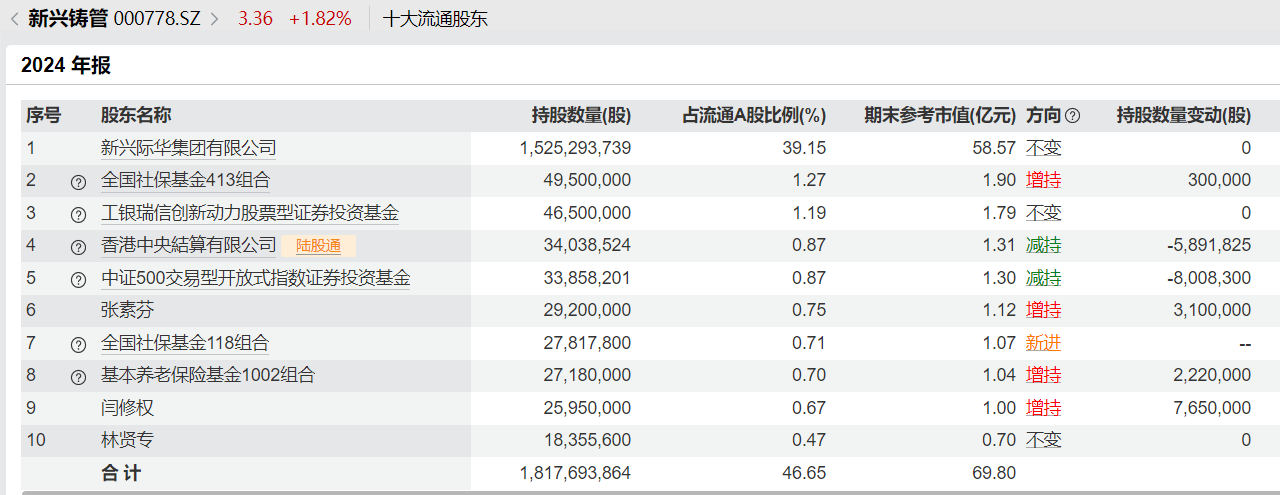1280x495 pixels.
Task: Select the 十大流通股东 tab title
Action: click(435, 18)
